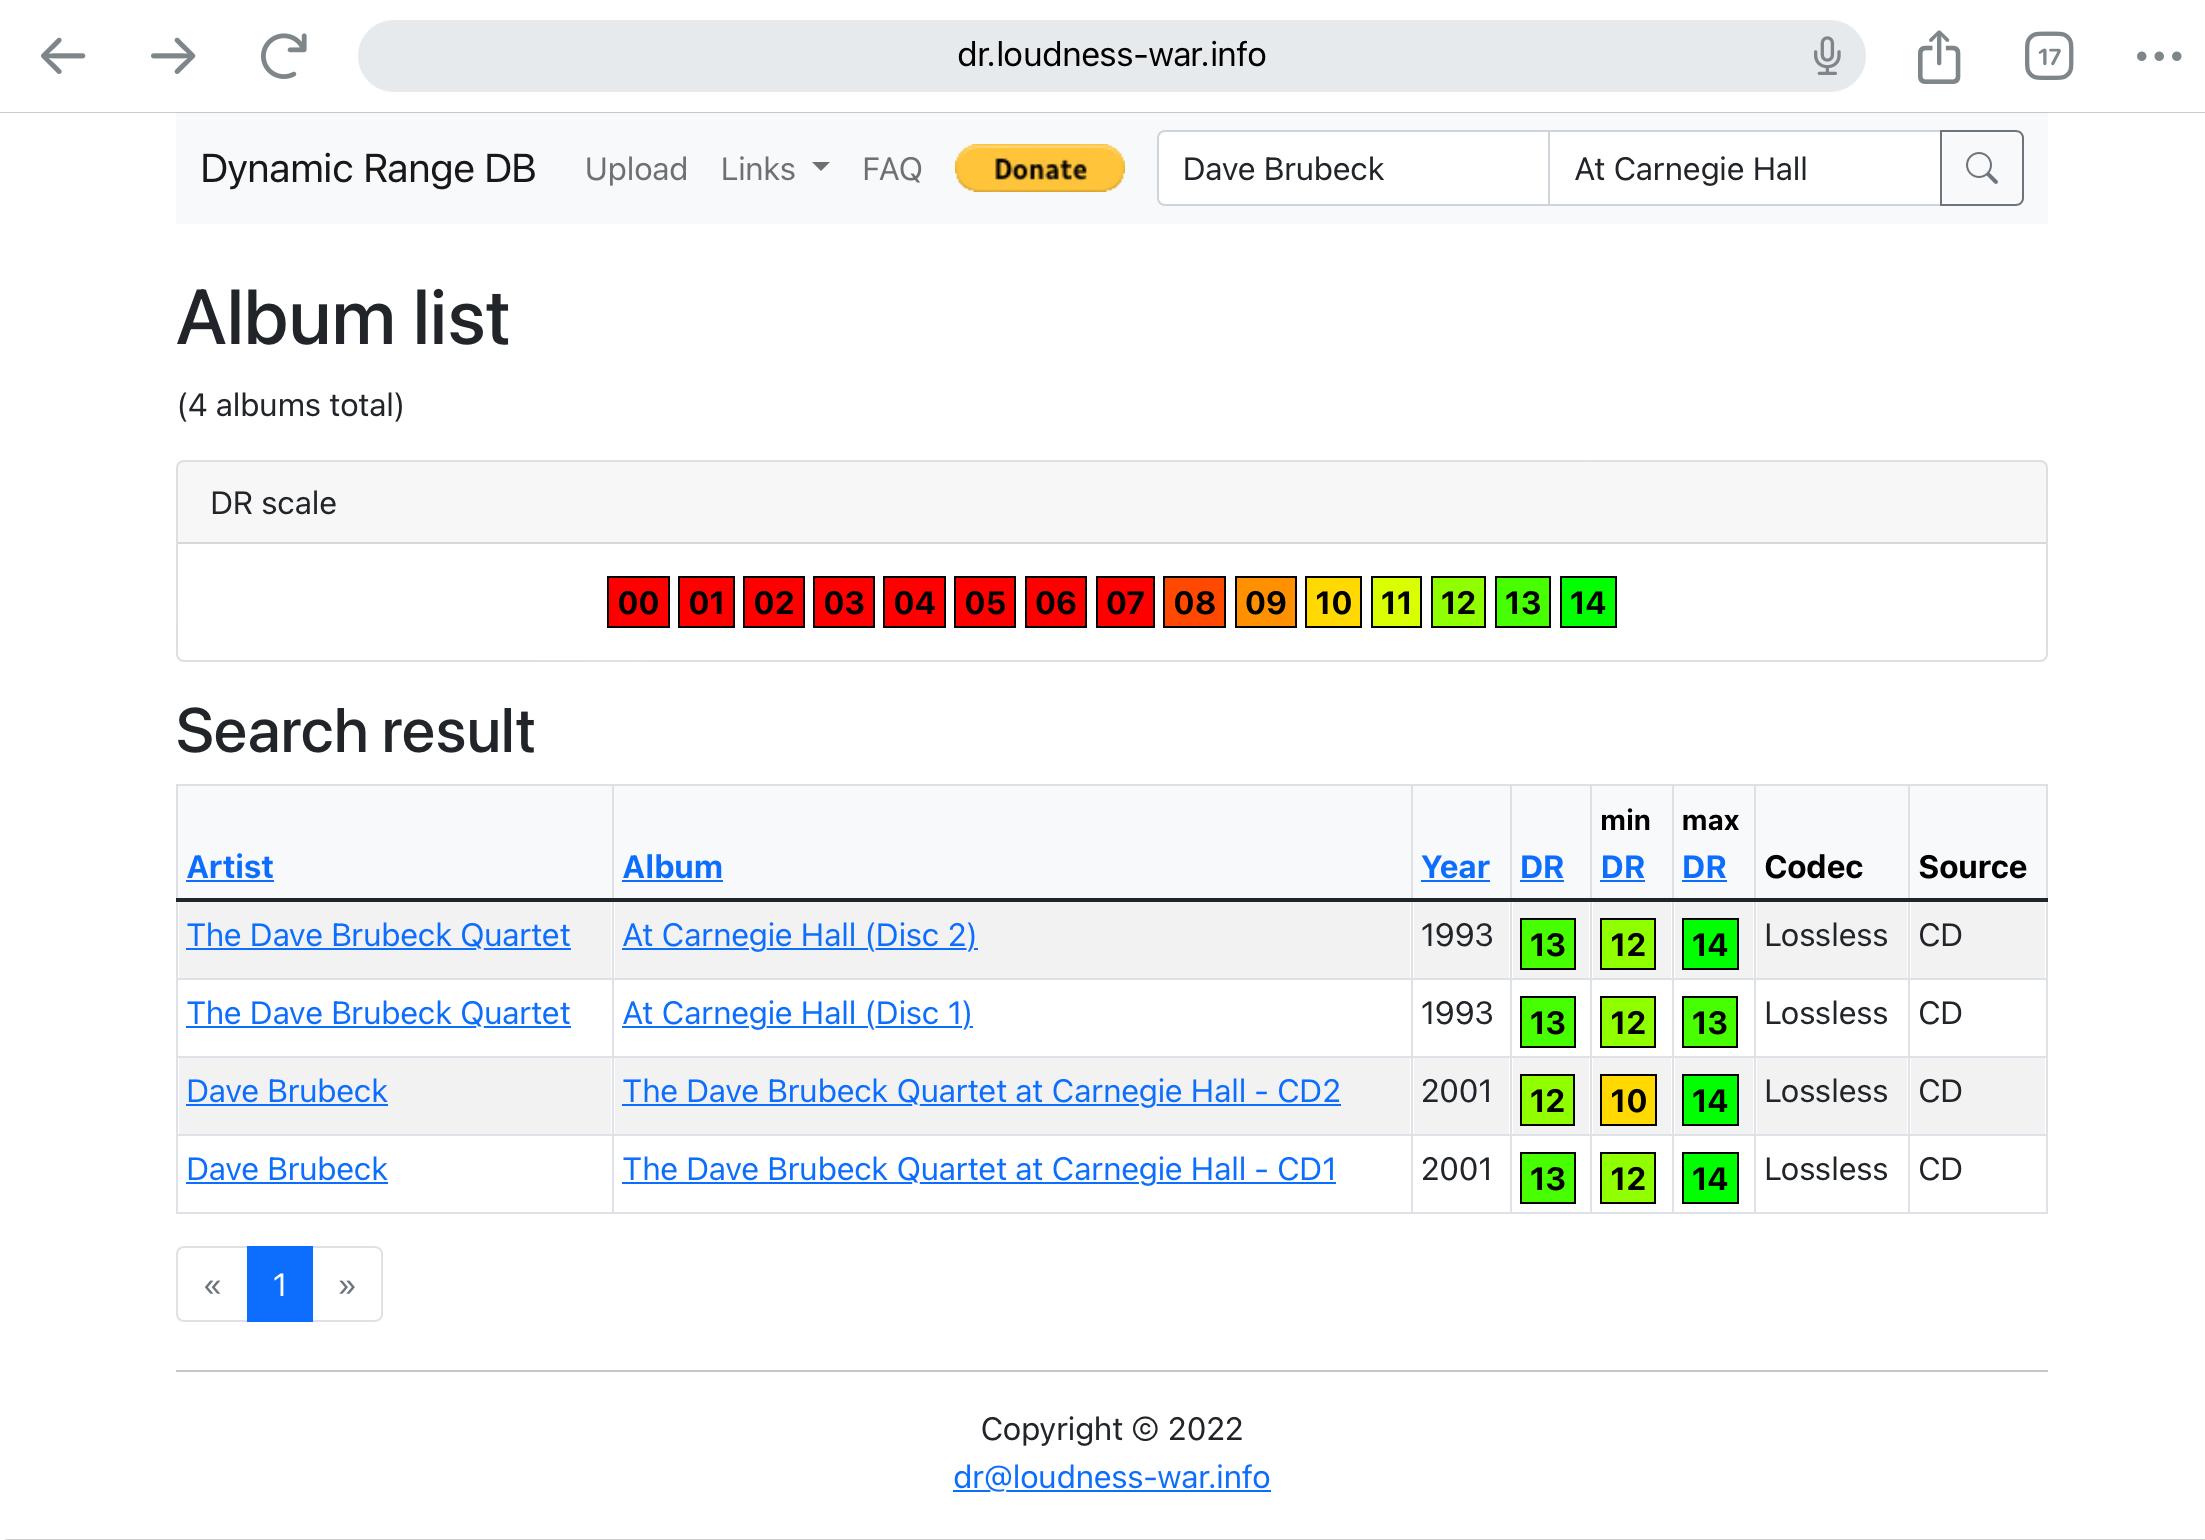Open The Dave Brubeck Quartet at Carnegie Hall - CD2

(x=981, y=1091)
